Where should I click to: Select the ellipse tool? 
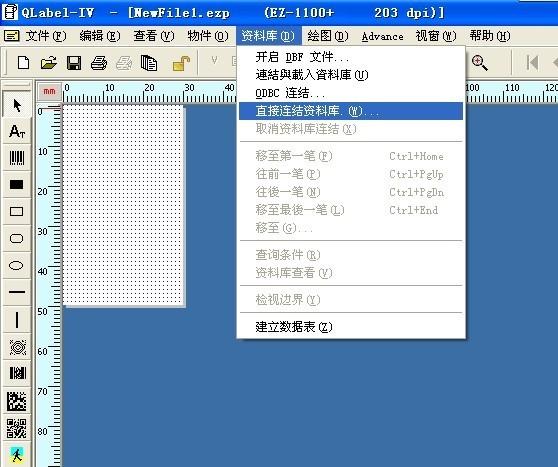click(17, 266)
